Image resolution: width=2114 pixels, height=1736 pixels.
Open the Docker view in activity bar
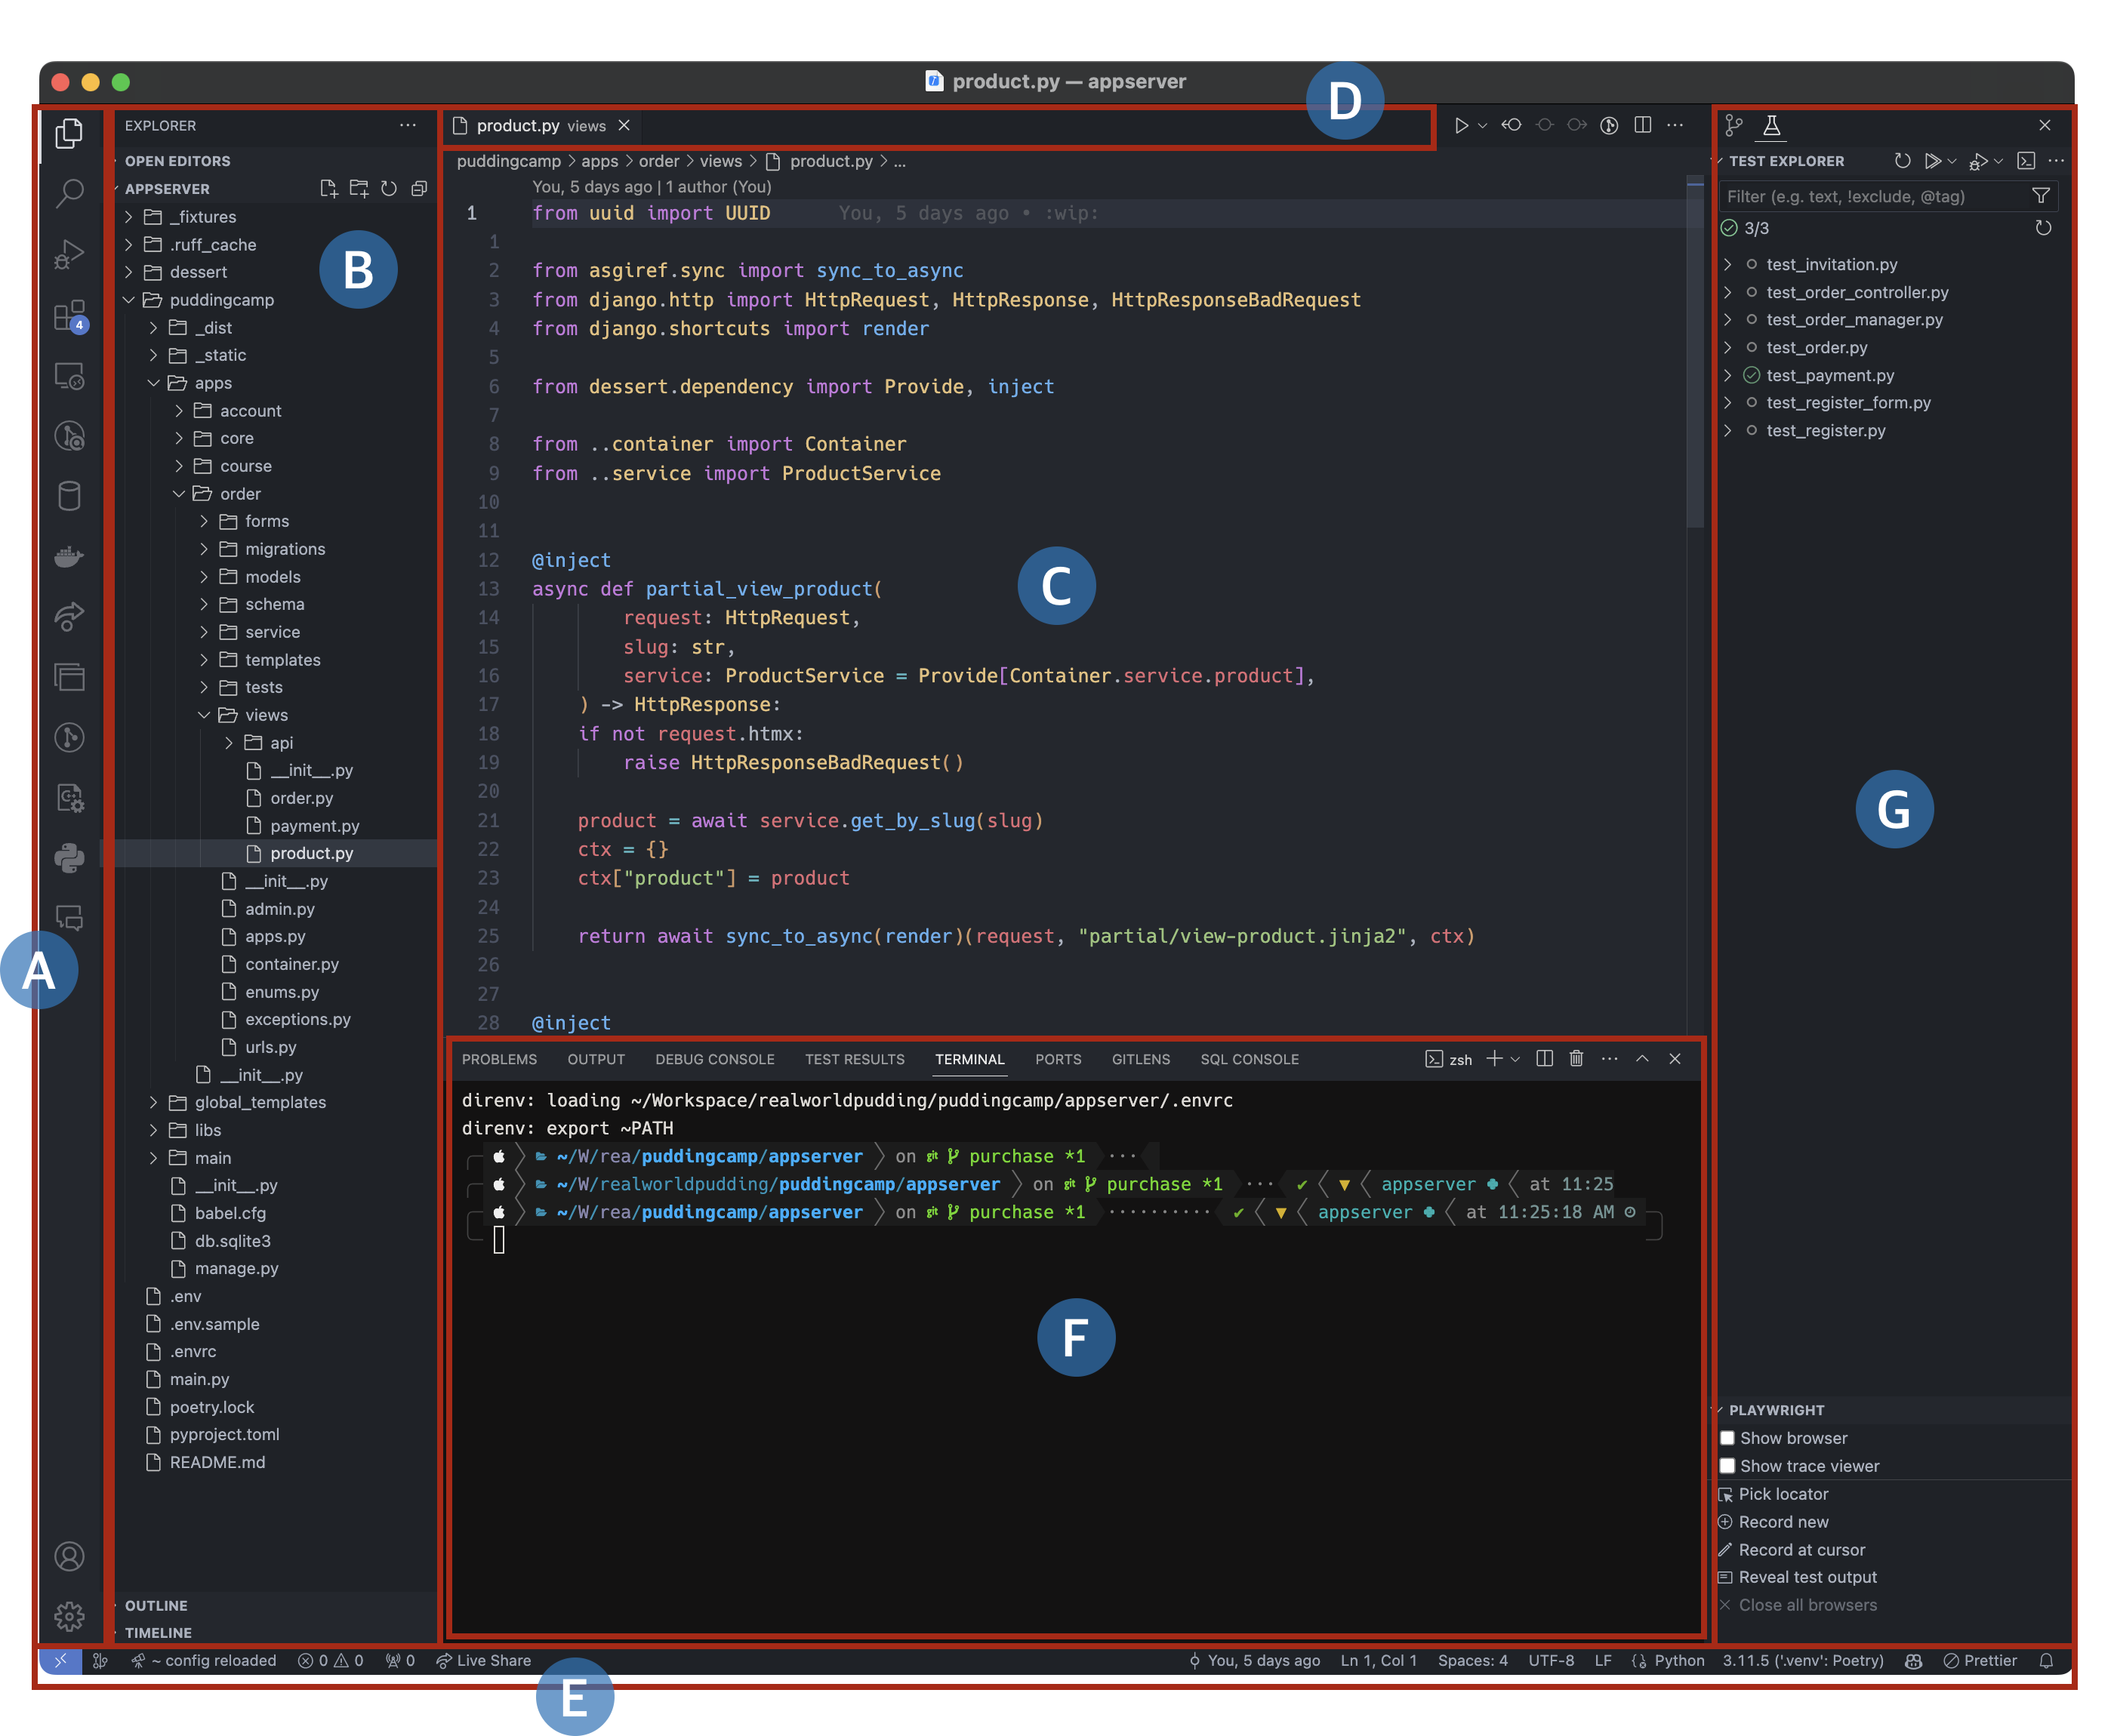[x=69, y=556]
